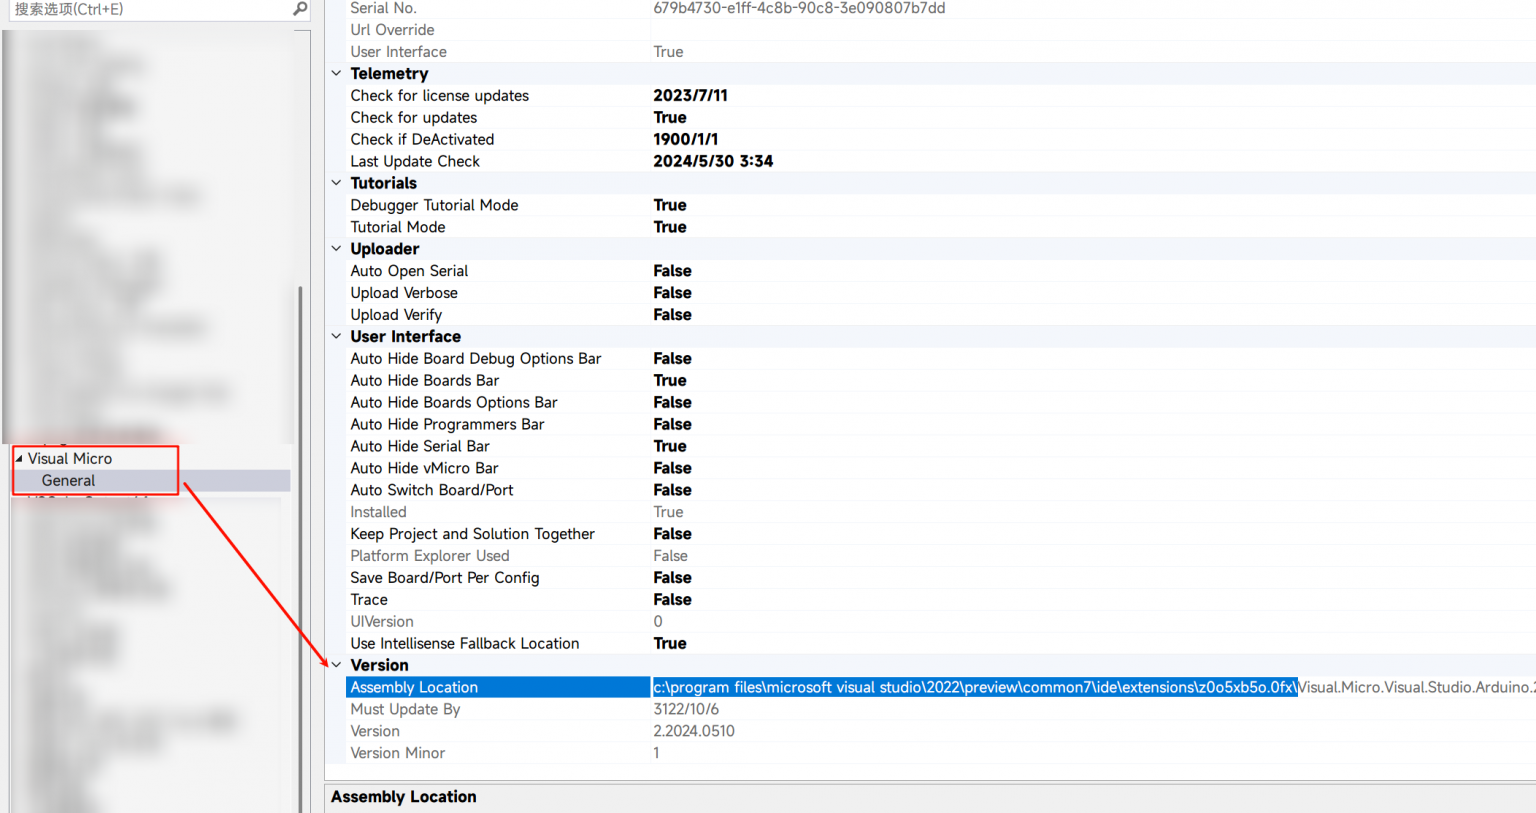The image size is (1536, 813).
Task: Collapse the Tutorials category chevron
Action: coord(337,183)
